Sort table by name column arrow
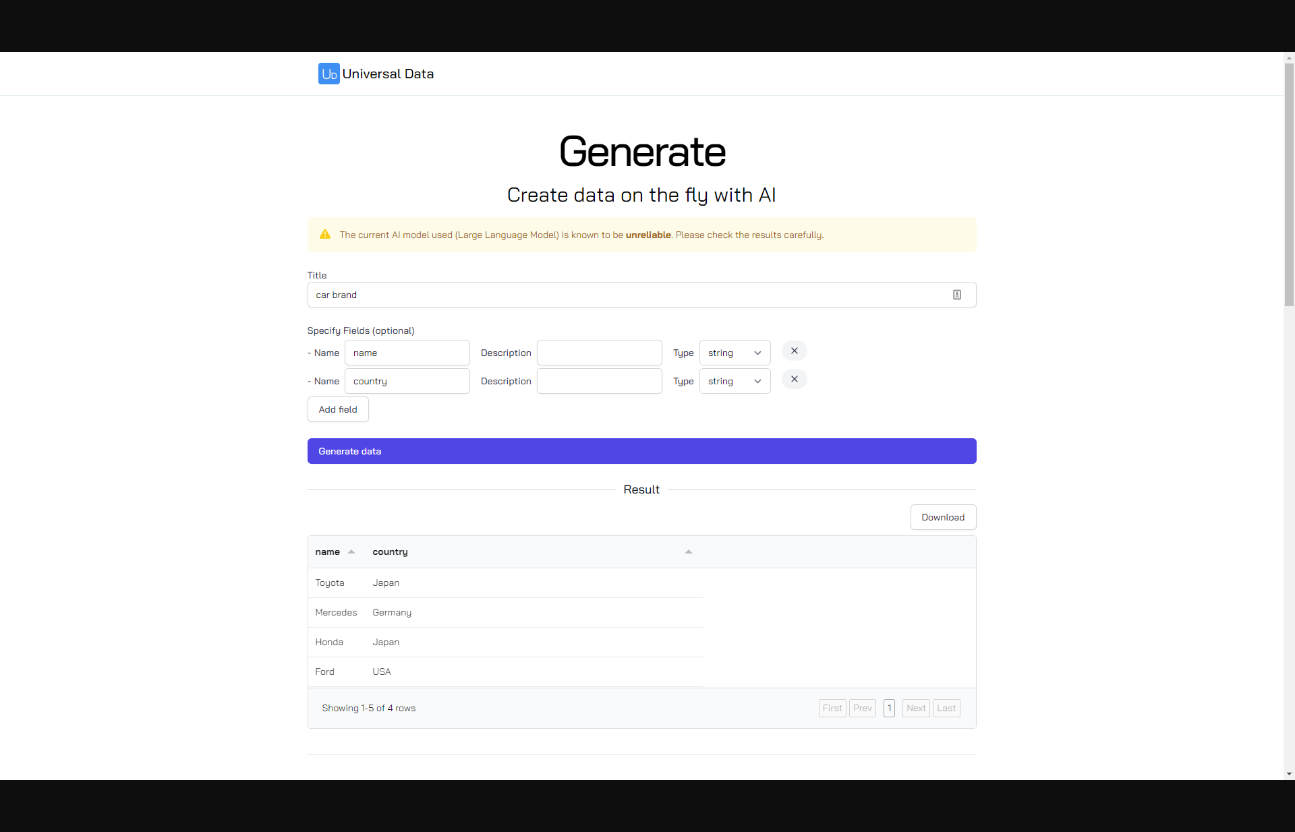Image resolution: width=1295 pixels, height=832 pixels. 351,552
